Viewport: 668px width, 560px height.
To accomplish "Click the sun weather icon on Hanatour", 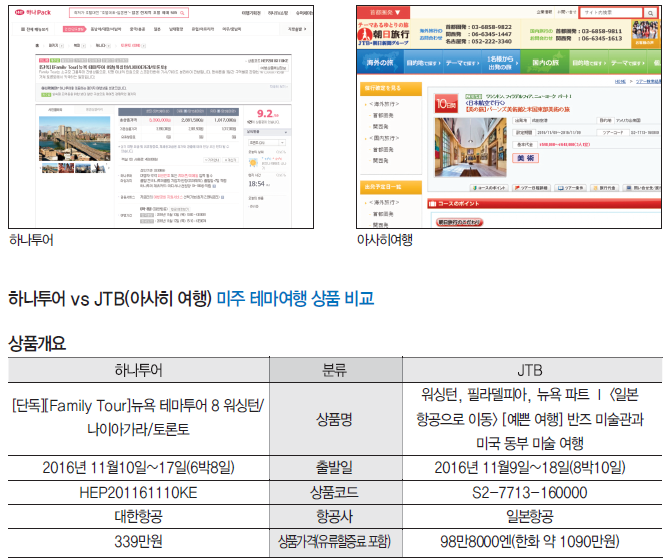I will [x=253, y=162].
